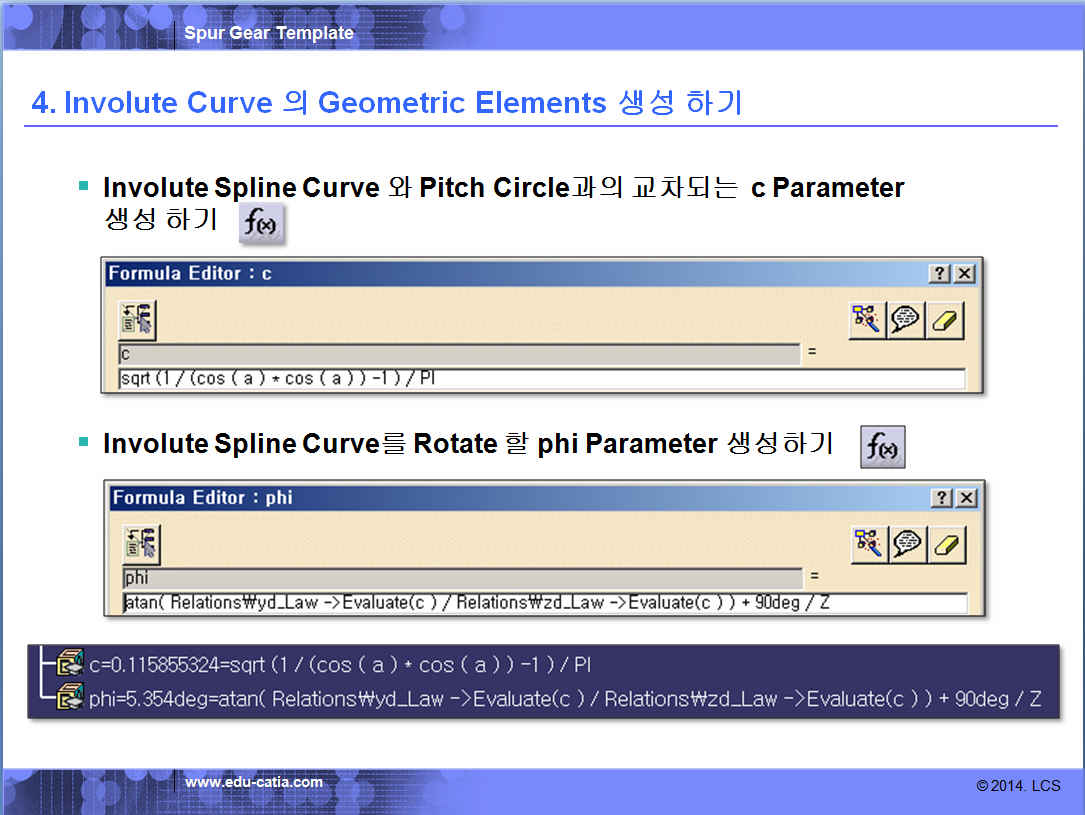Click the comment bubble icon in Formula Editor : c
This screenshot has width=1085, height=815.
905,320
